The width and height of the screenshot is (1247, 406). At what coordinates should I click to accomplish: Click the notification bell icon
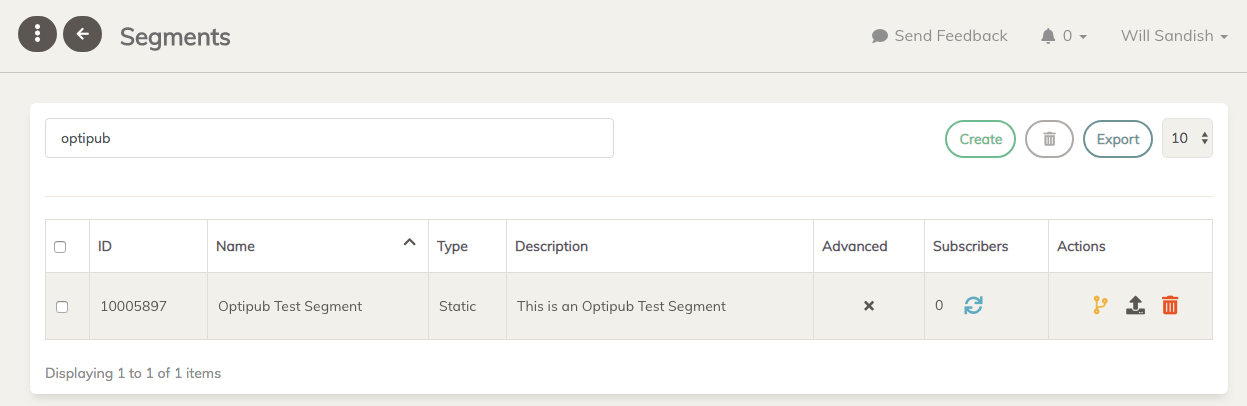(1048, 36)
